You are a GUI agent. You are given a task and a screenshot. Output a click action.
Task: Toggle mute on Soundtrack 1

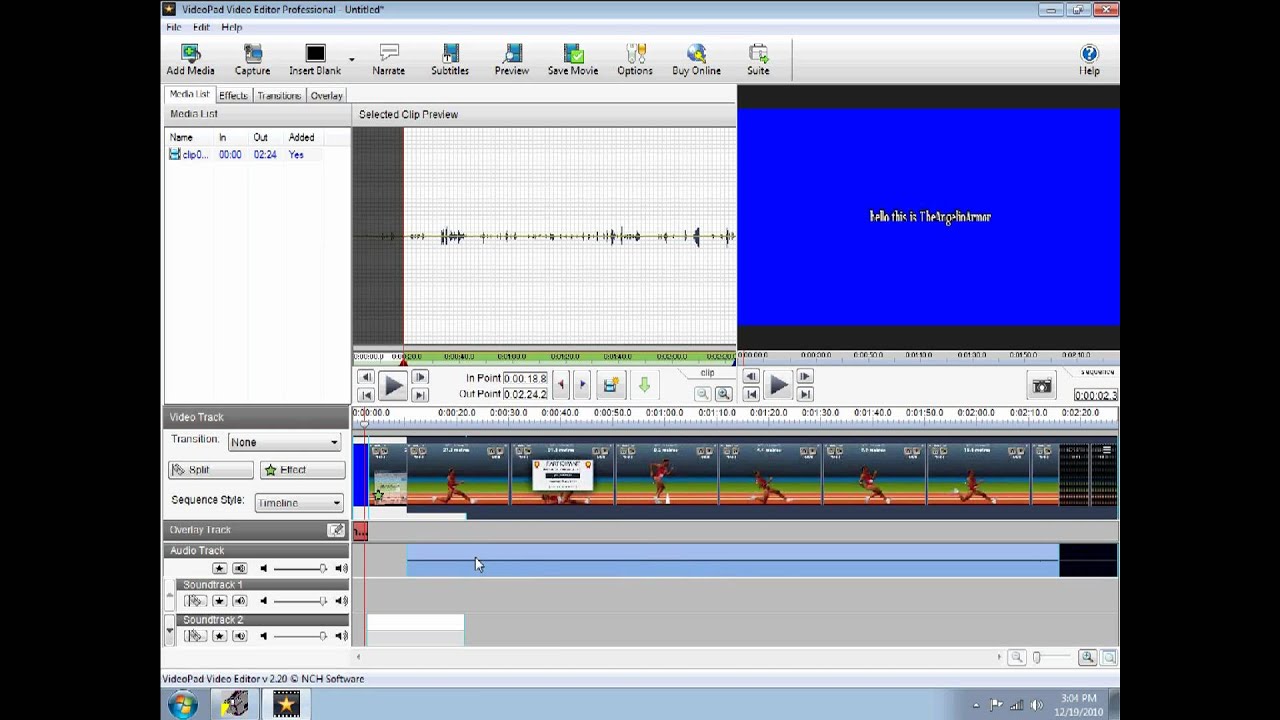239,601
